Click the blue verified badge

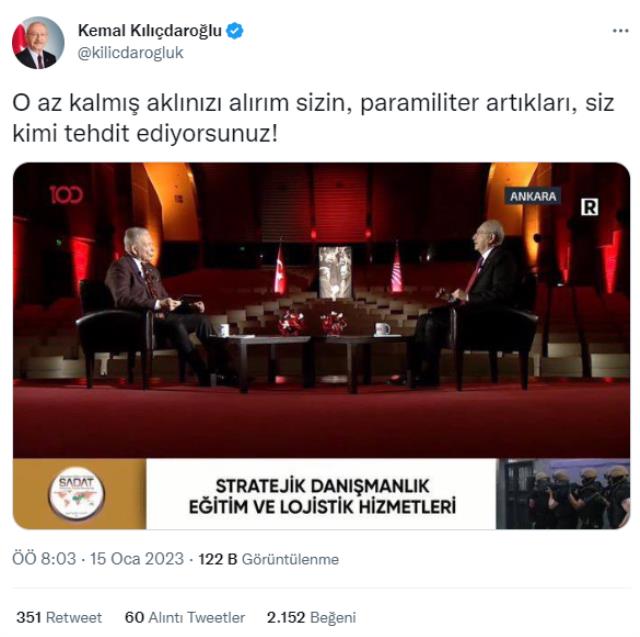pyautogui.click(x=235, y=31)
